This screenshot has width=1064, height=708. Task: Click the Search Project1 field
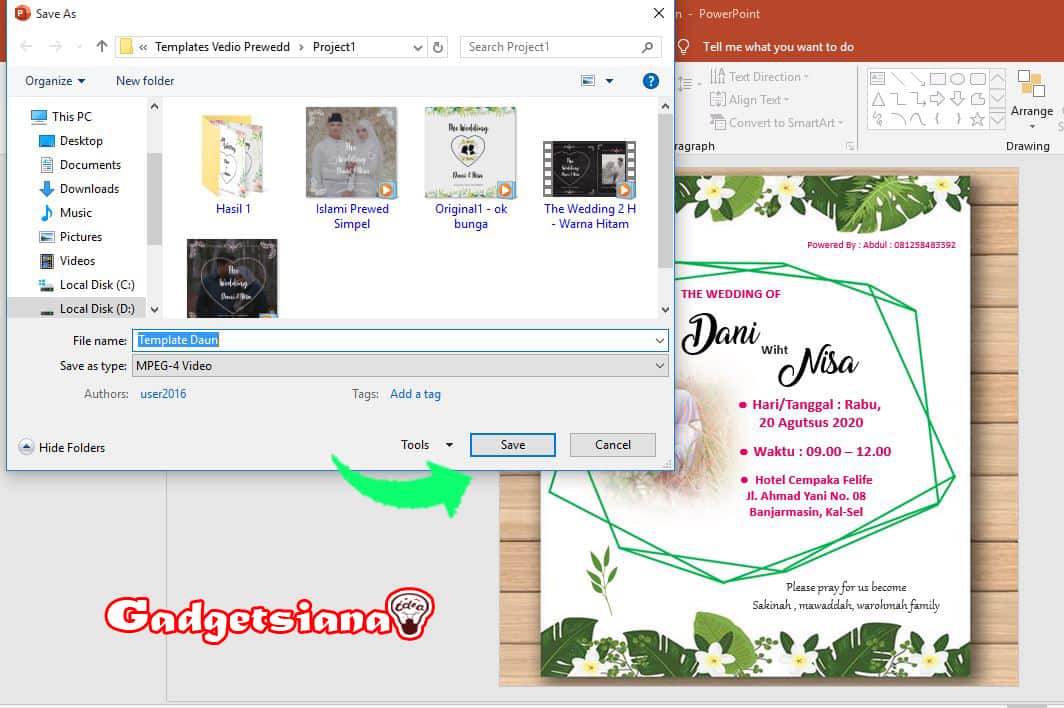click(x=553, y=47)
